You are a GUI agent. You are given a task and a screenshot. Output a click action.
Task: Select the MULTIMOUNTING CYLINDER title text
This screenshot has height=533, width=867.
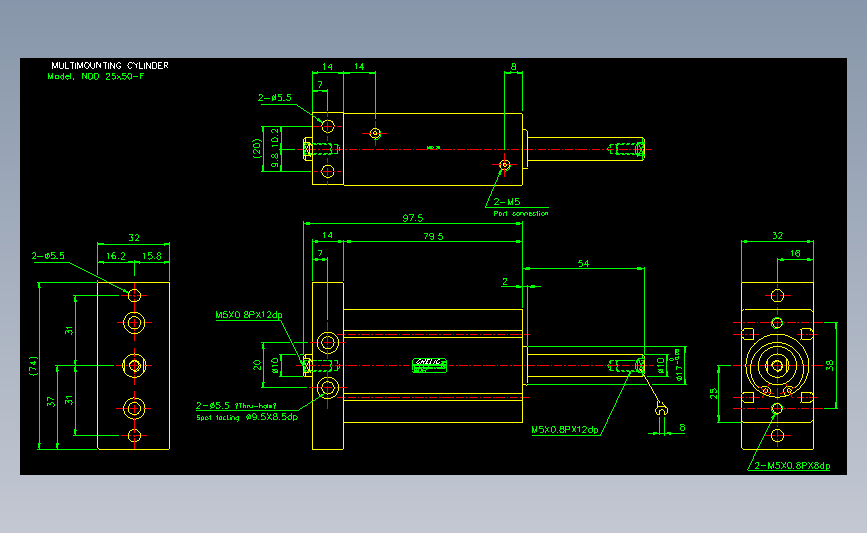pyautogui.click(x=110, y=65)
